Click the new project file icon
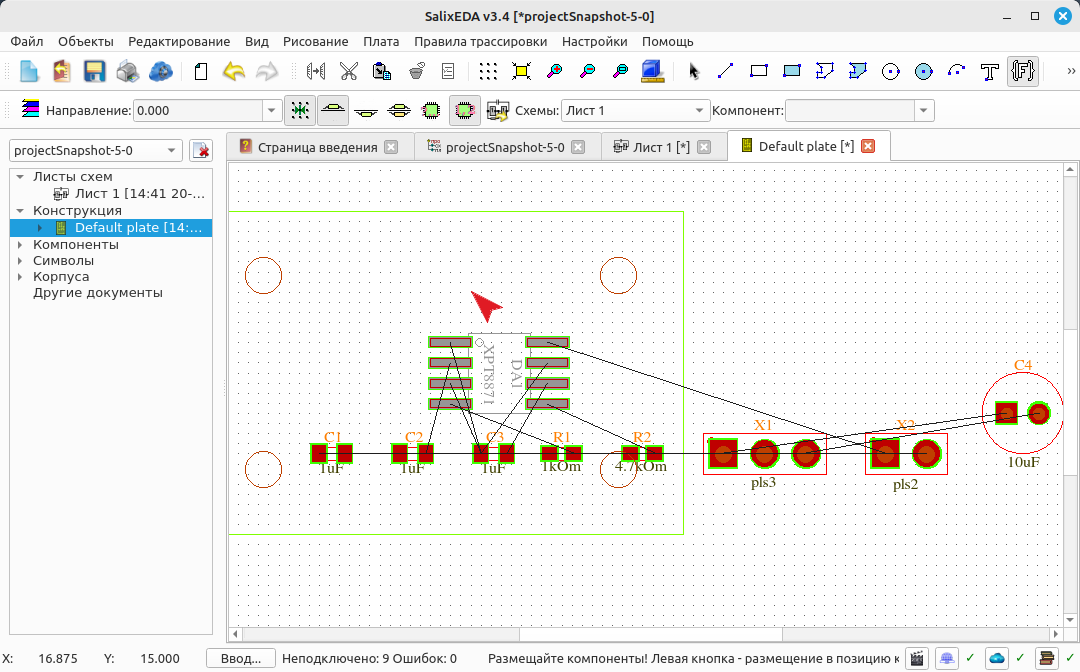Image resolution: width=1080 pixels, height=672 pixels. (28, 71)
